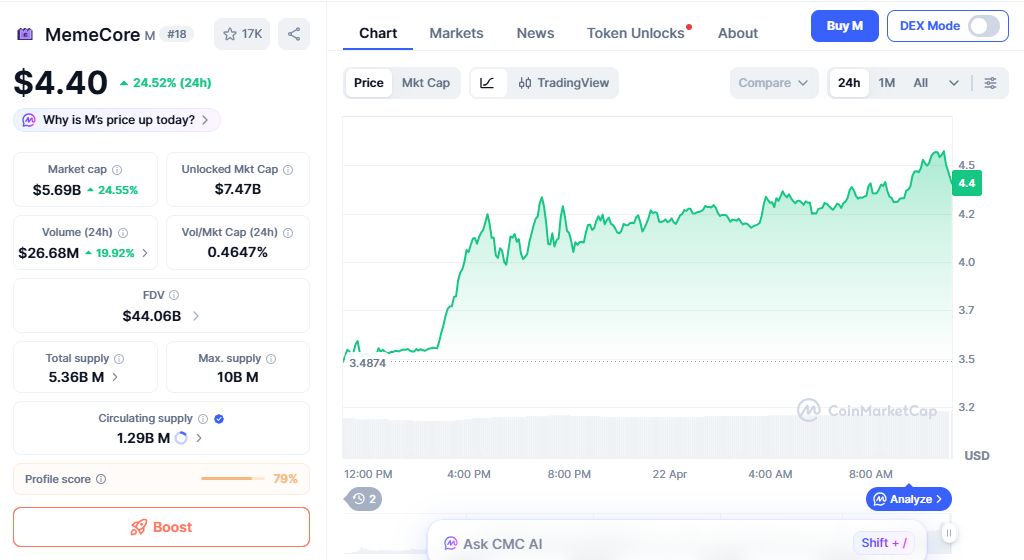Click the 10B M max supply value

[238, 377]
